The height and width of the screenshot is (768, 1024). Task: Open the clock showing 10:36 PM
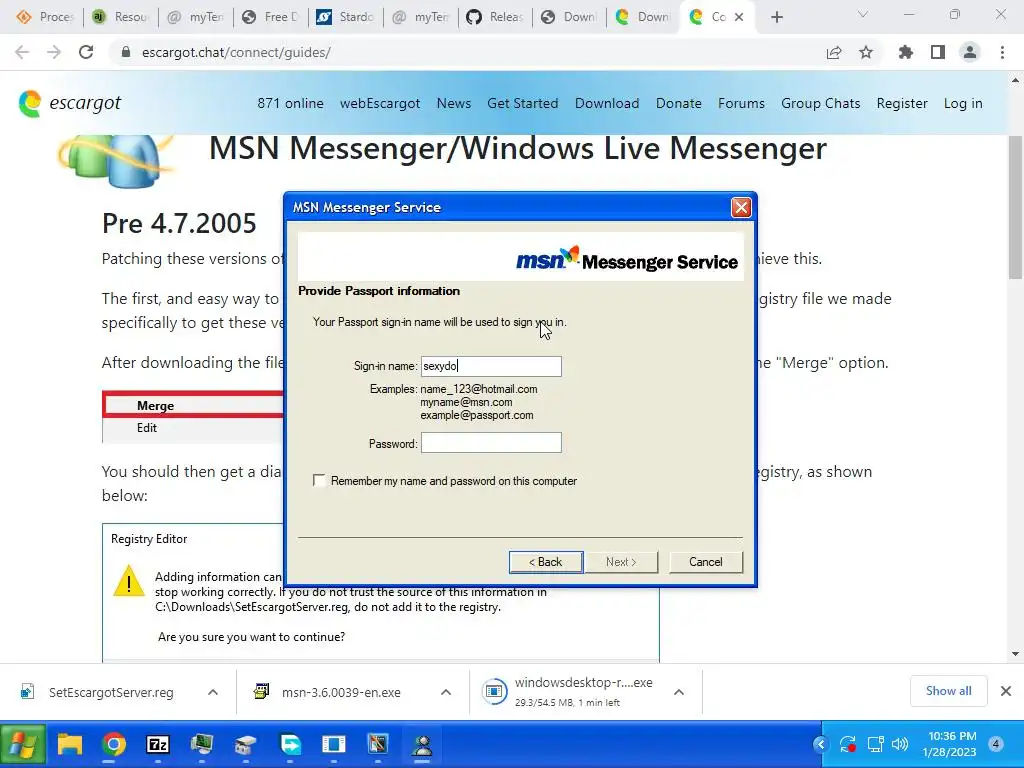(x=950, y=744)
